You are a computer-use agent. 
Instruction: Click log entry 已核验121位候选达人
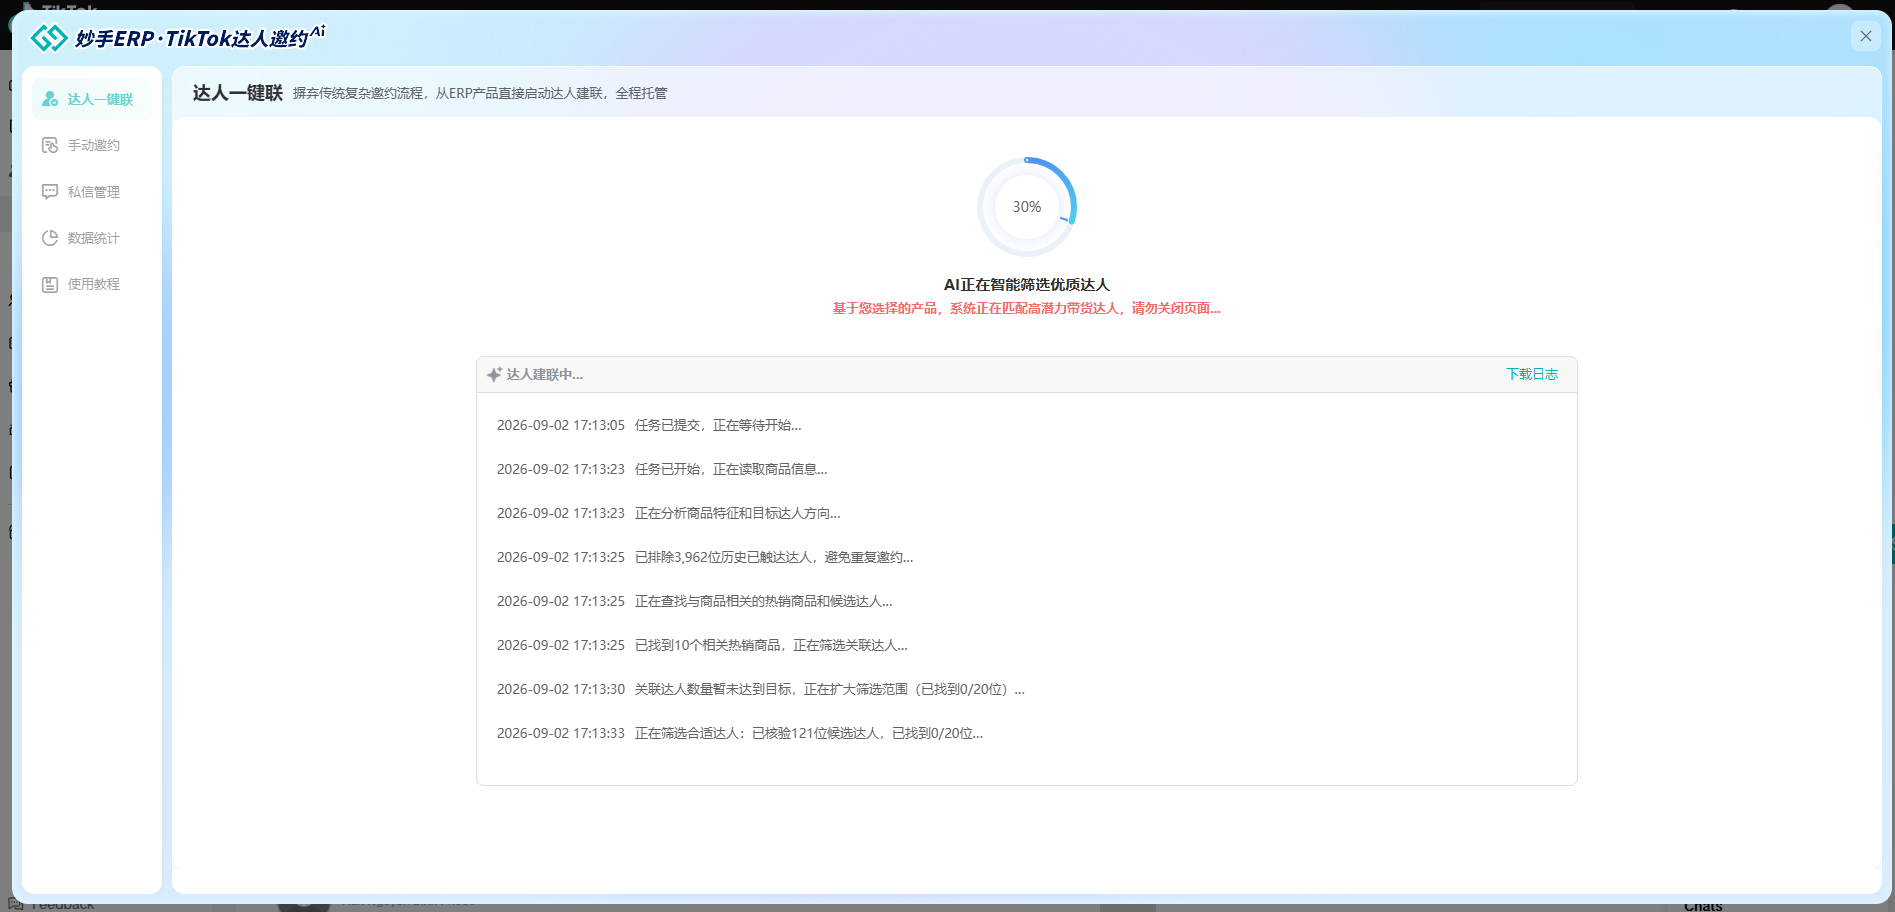click(x=809, y=733)
